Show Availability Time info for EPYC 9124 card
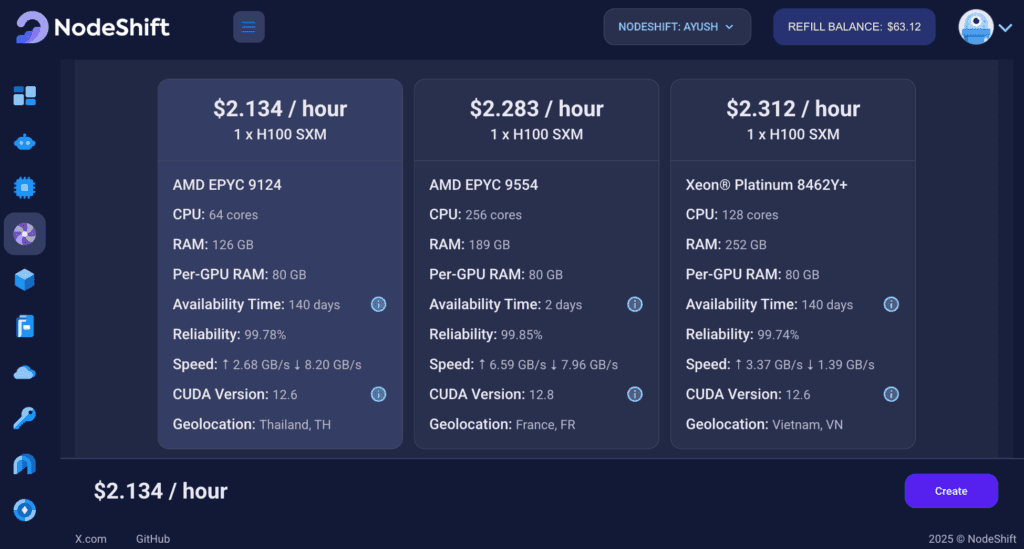The height and width of the screenshot is (549, 1024). point(379,304)
